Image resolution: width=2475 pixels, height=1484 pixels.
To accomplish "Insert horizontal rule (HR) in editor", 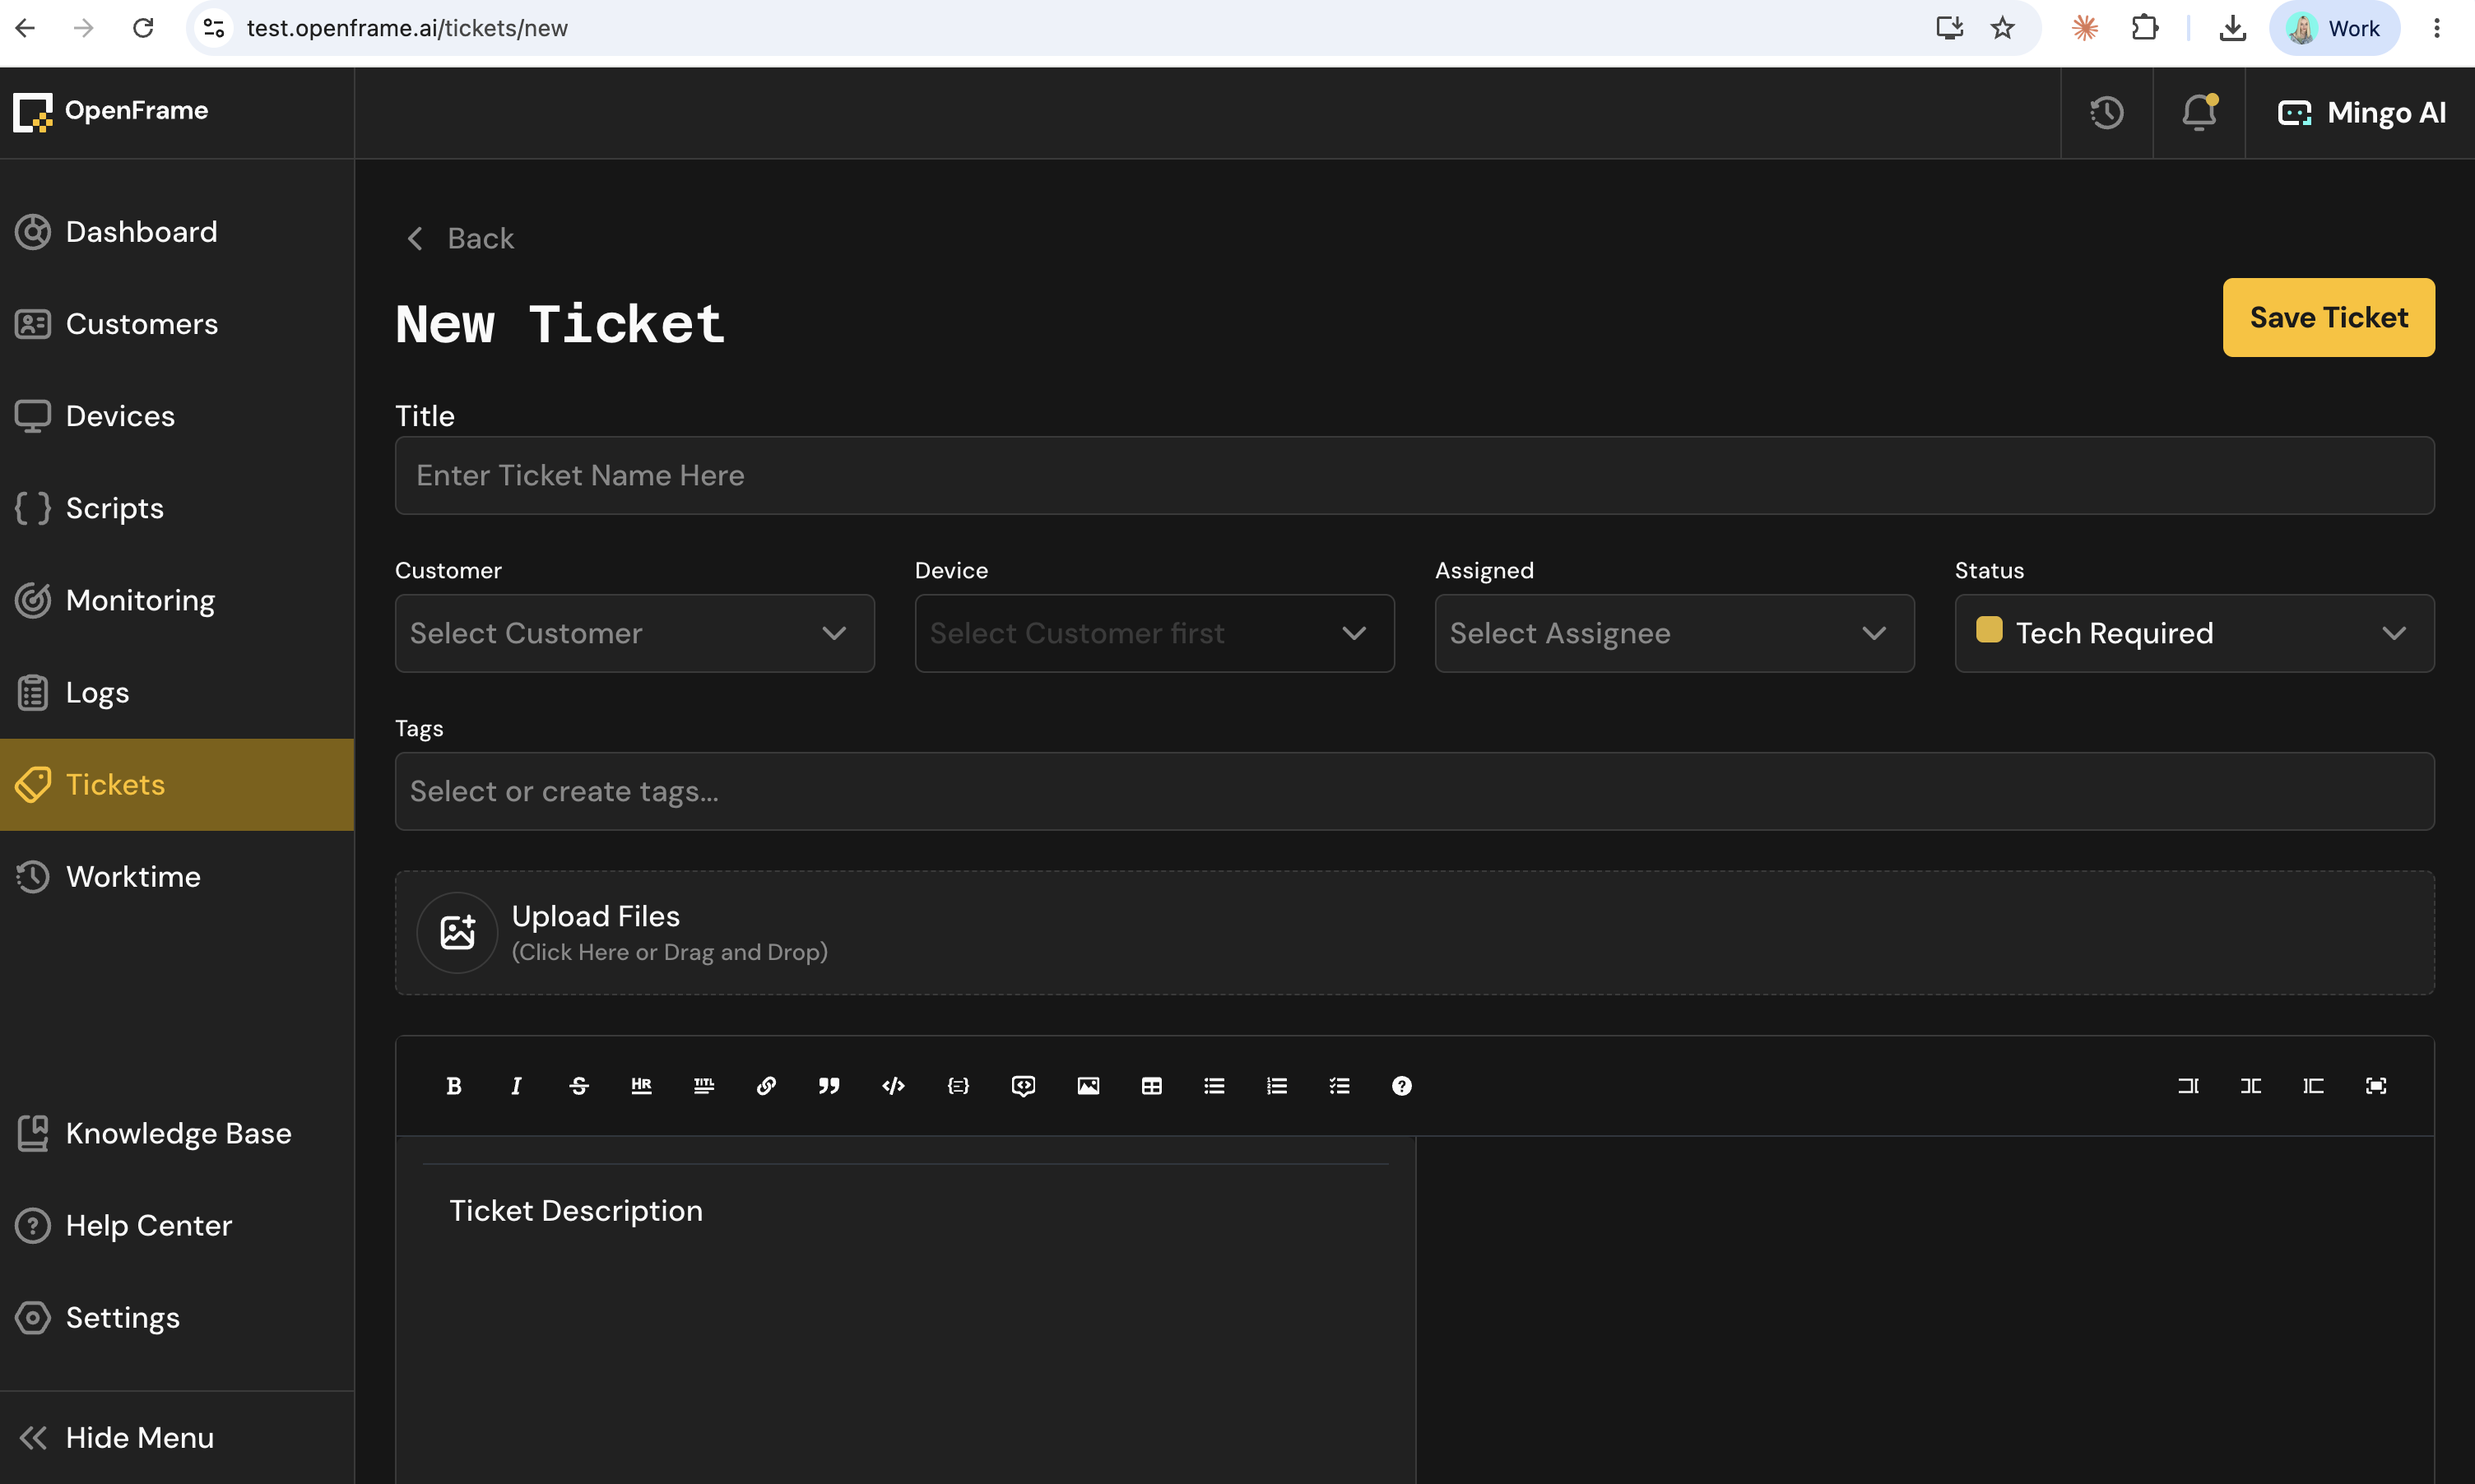I will coord(641,1086).
